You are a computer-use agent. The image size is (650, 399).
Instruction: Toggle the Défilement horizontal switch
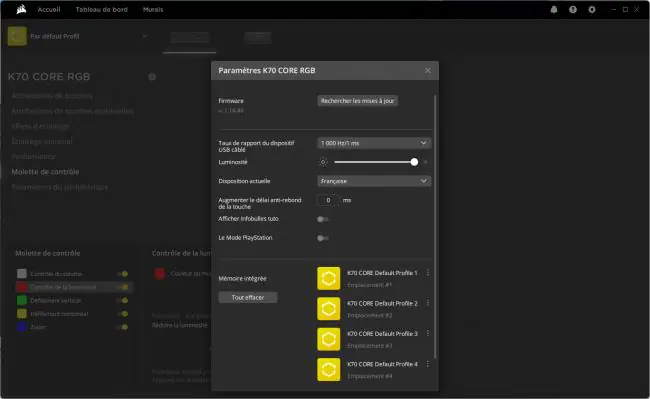tap(123, 314)
